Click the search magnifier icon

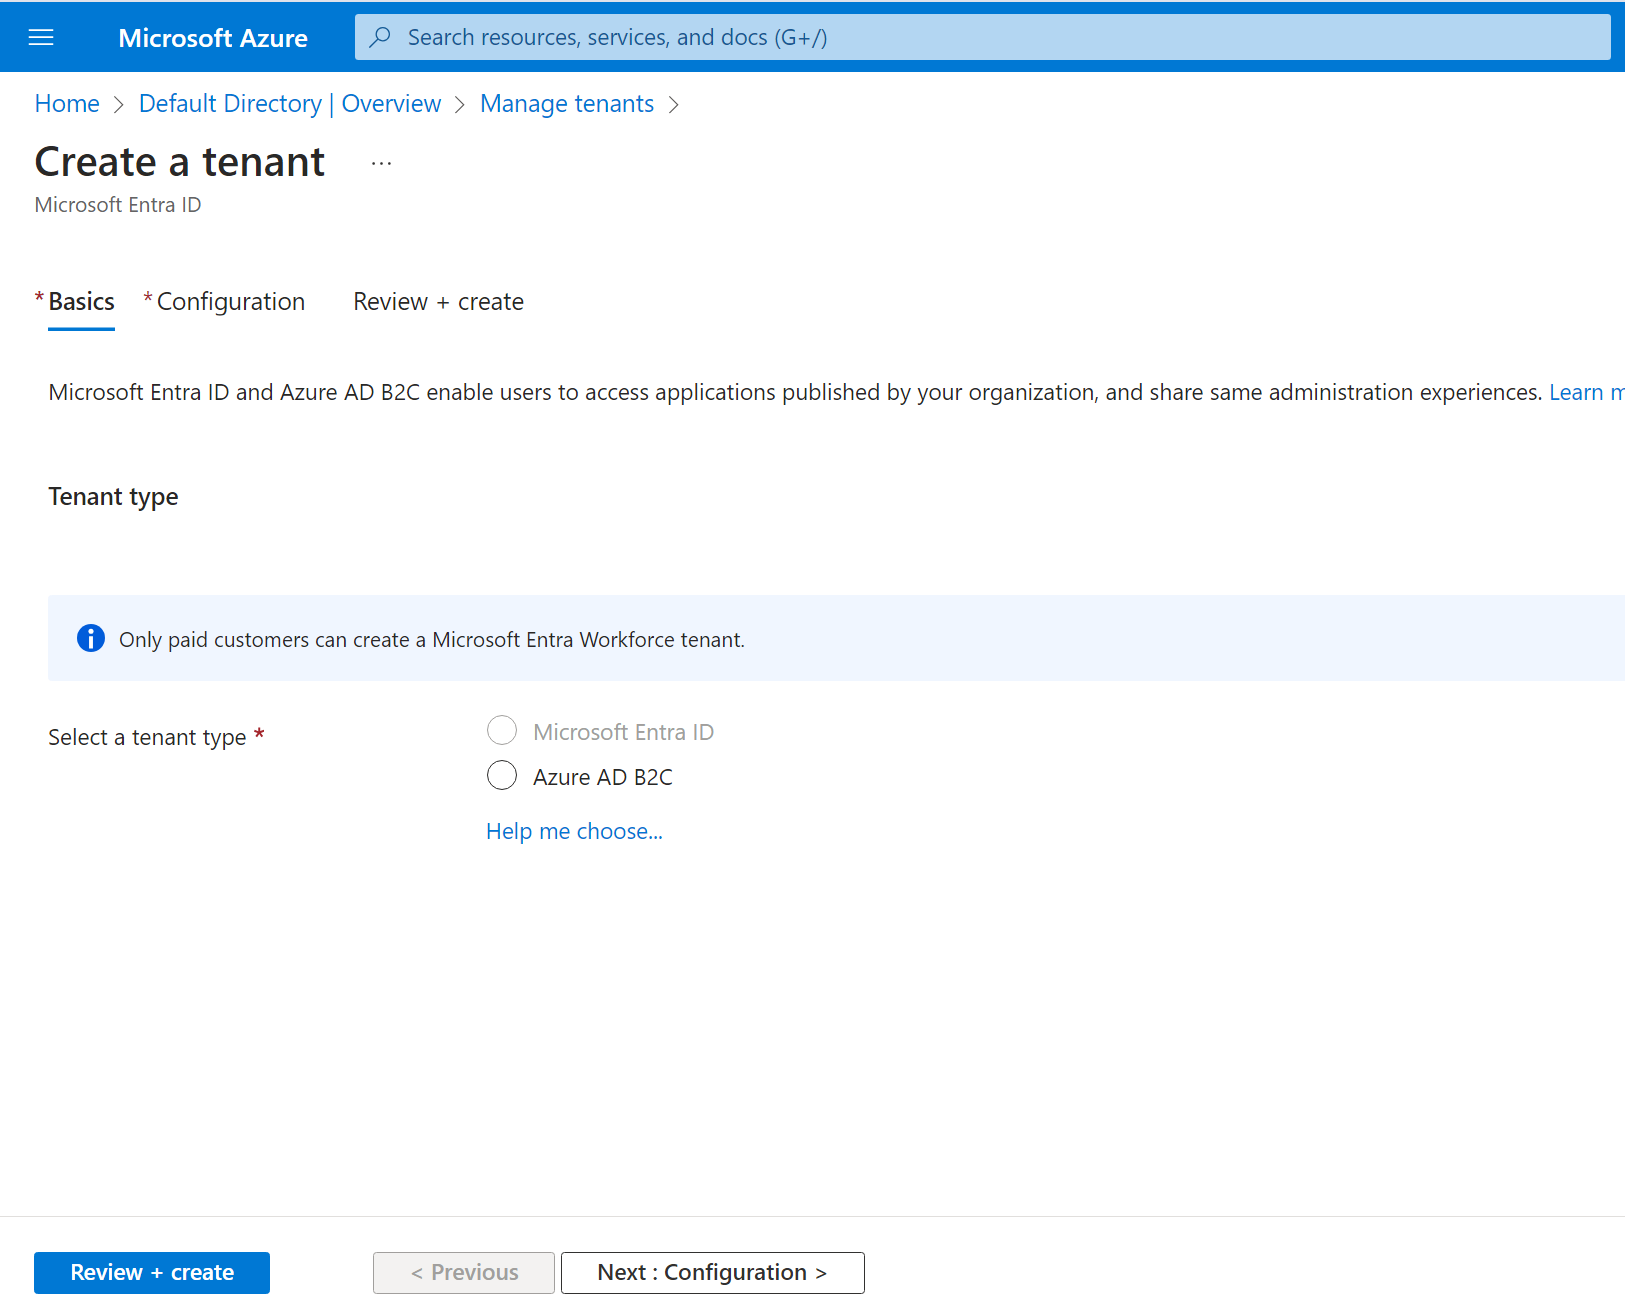pos(380,37)
